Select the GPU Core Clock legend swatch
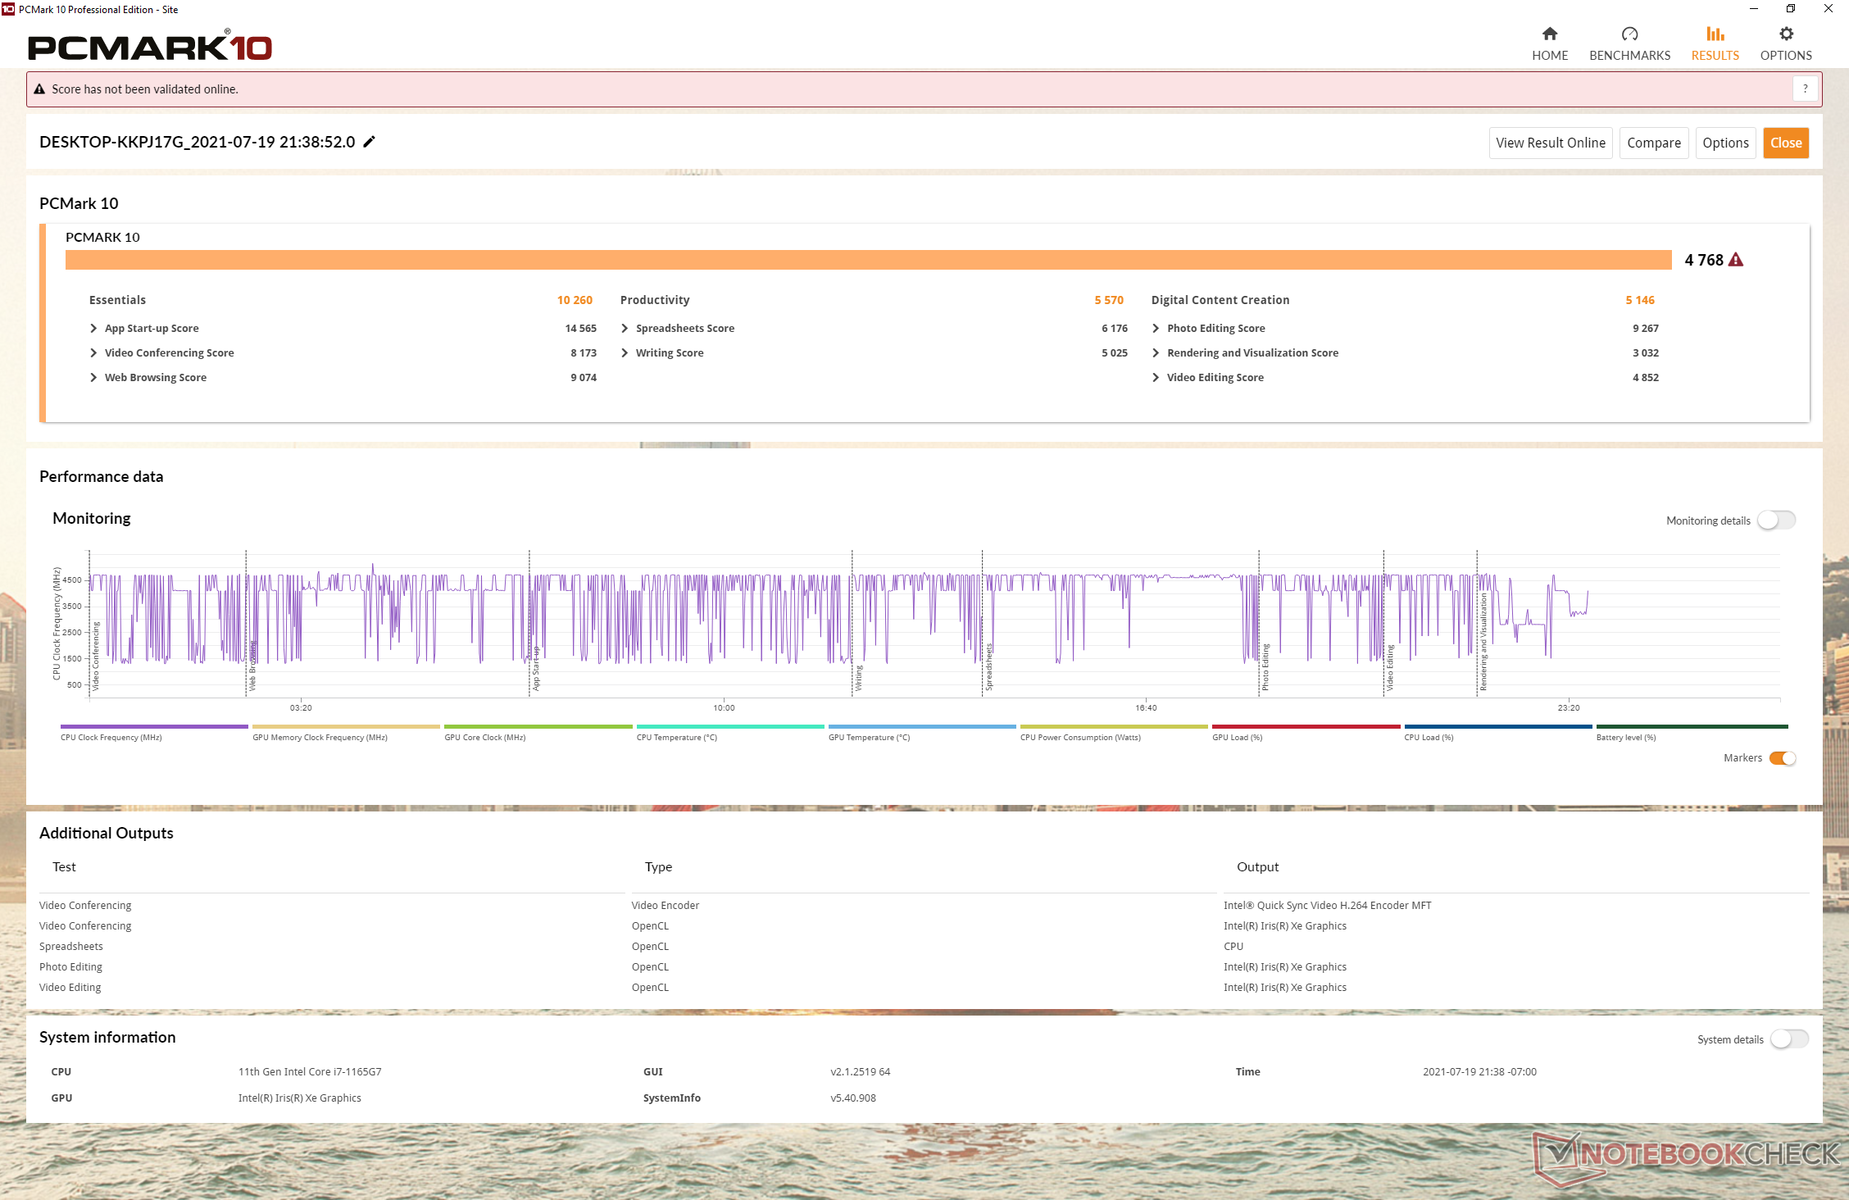 [538, 727]
